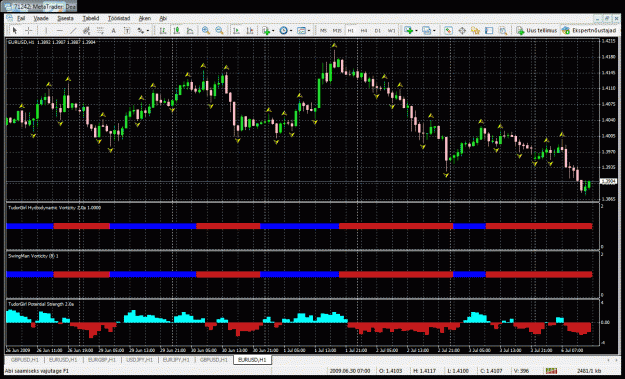This screenshot has height=379, width=625.
Task: Open the Sisesta menu
Action: point(65,18)
